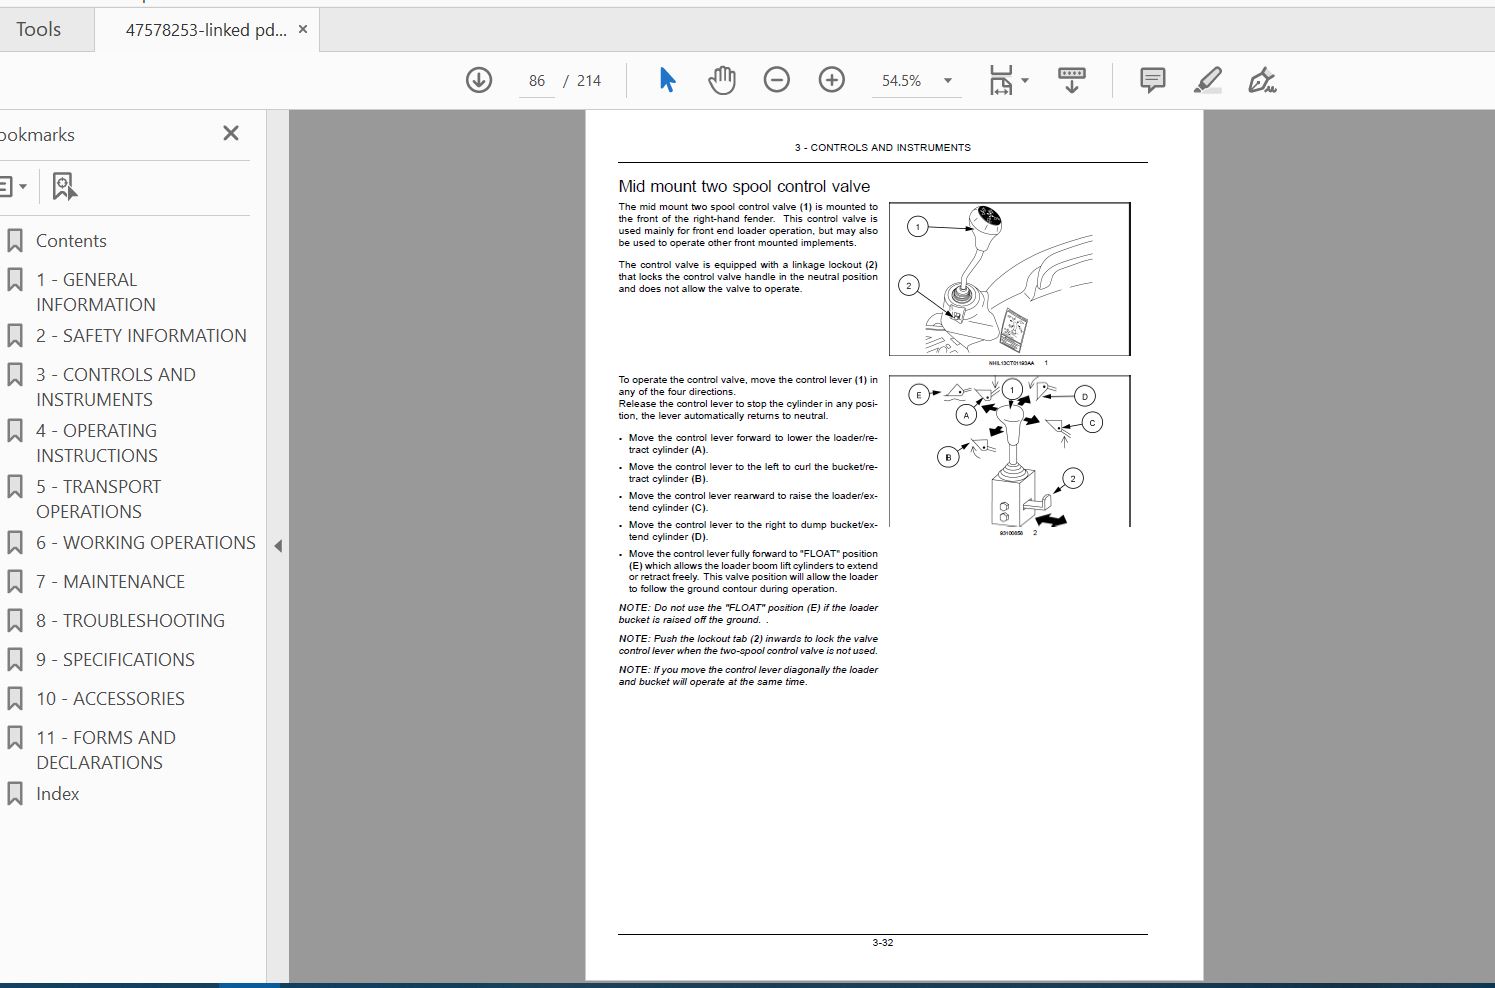This screenshot has width=1495, height=988.
Task: Open the fit page scrolling options icon
Action: (x=1008, y=80)
